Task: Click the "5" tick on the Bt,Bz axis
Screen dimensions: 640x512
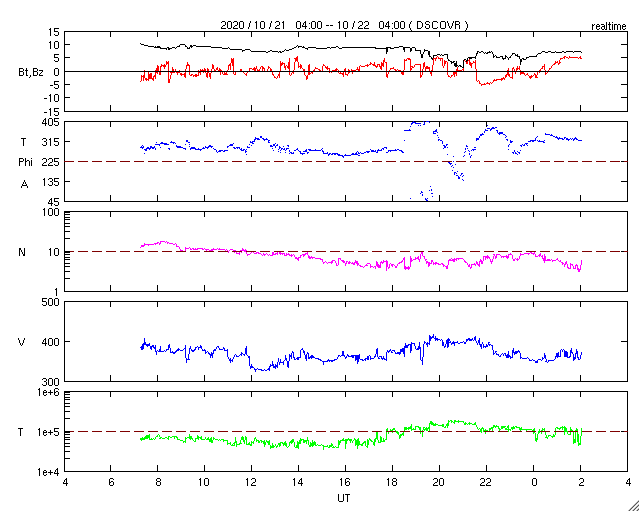Action: click(57, 58)
